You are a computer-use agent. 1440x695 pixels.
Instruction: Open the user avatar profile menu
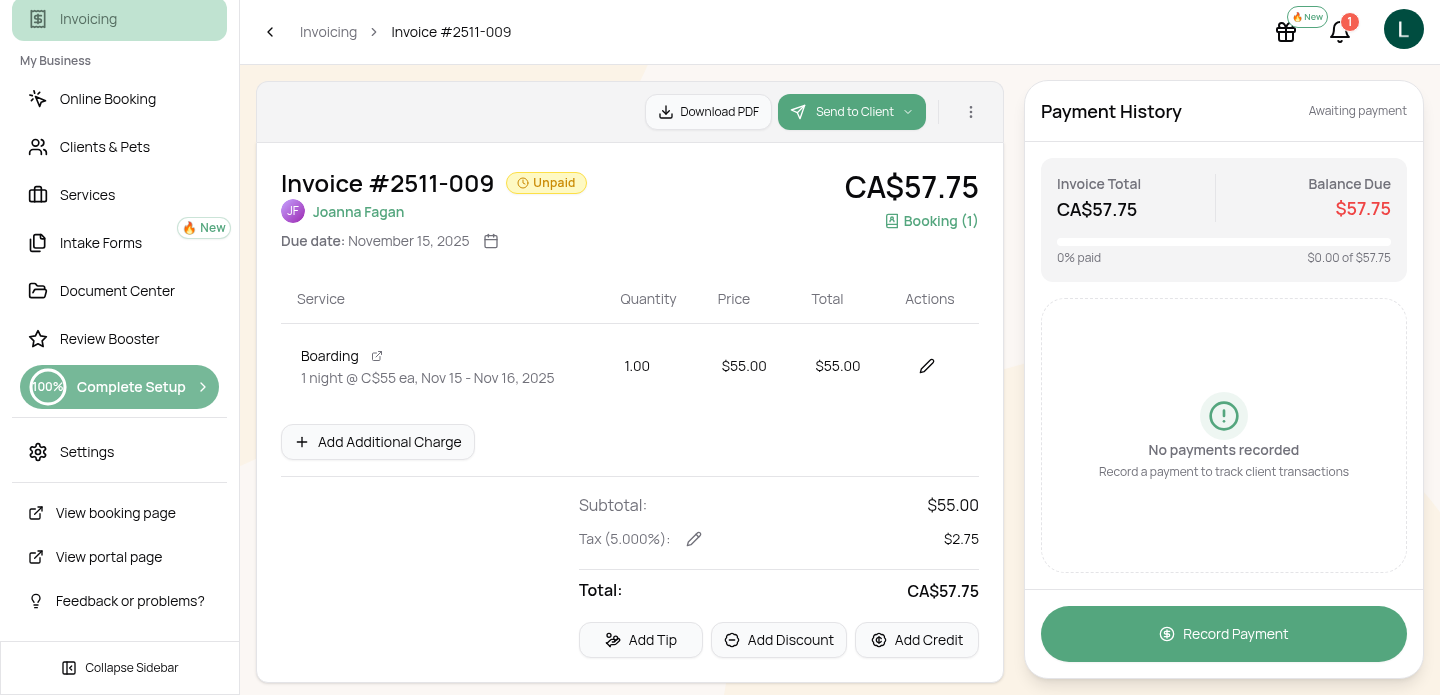[1403, 29]
